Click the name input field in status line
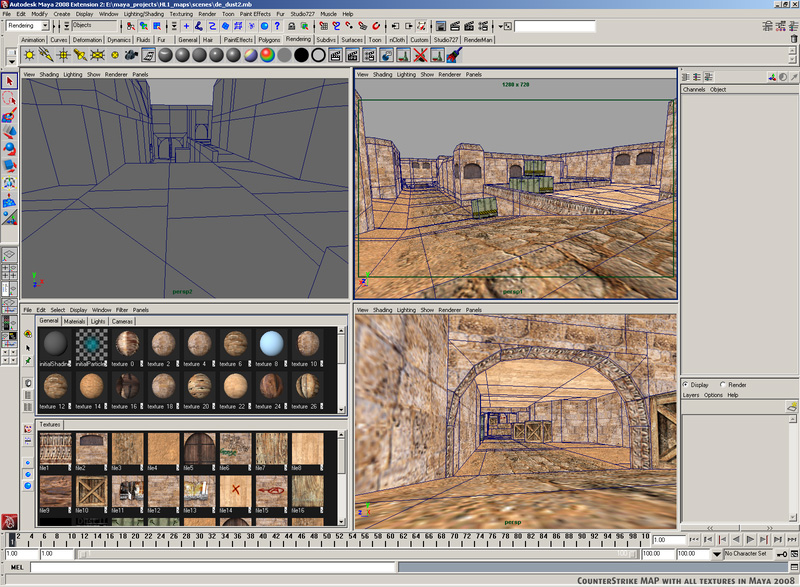 [x=555, y=26]
